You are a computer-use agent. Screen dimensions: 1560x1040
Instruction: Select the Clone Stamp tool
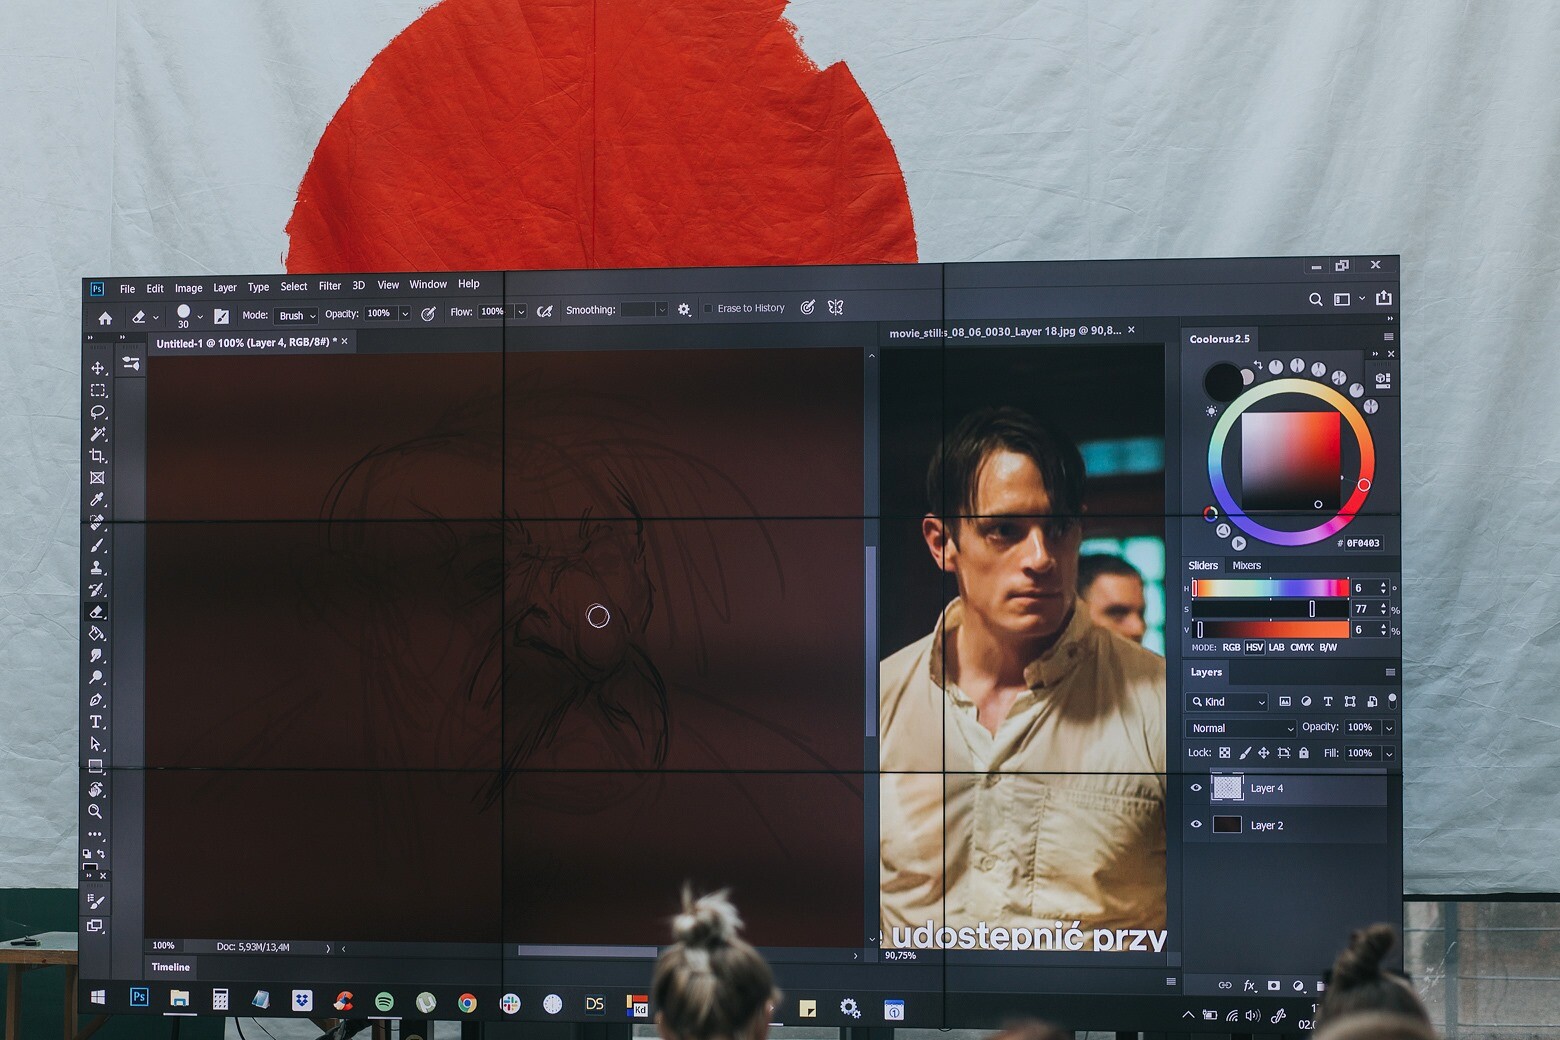[97, 567]
